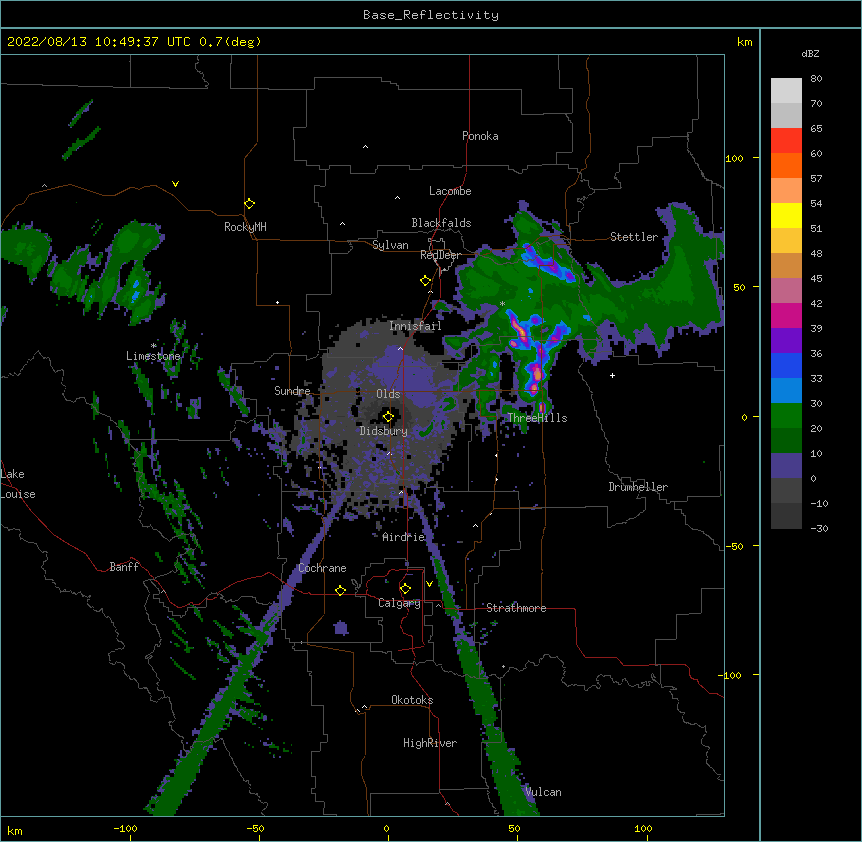862x842 pixels.
Task: Click the dBZ legend heading
Action: pyautogui.click(x=810, y=53)
